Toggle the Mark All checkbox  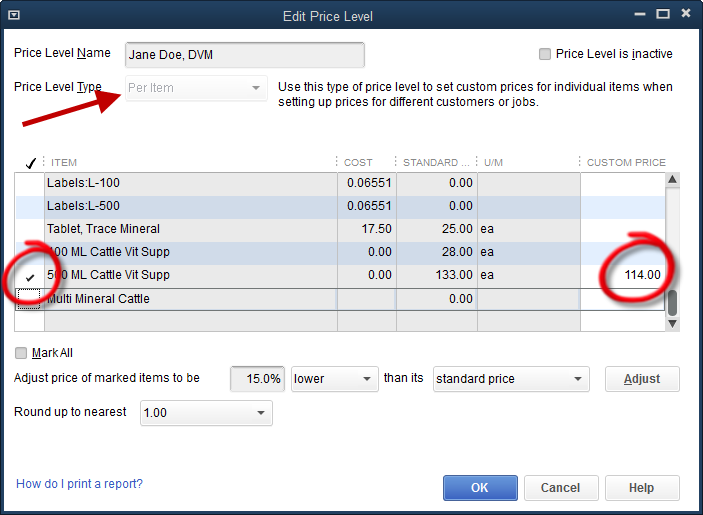tap(21, 353)
